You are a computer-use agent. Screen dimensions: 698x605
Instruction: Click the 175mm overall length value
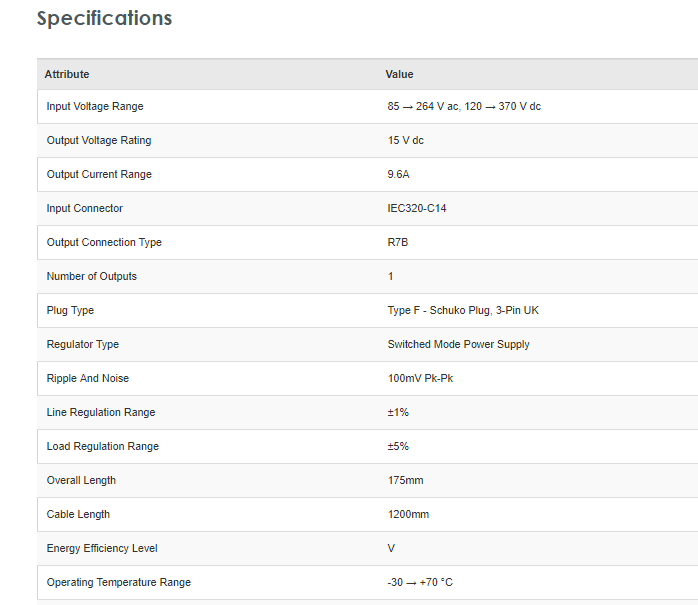pyautogui.click(x=405, y=480)
